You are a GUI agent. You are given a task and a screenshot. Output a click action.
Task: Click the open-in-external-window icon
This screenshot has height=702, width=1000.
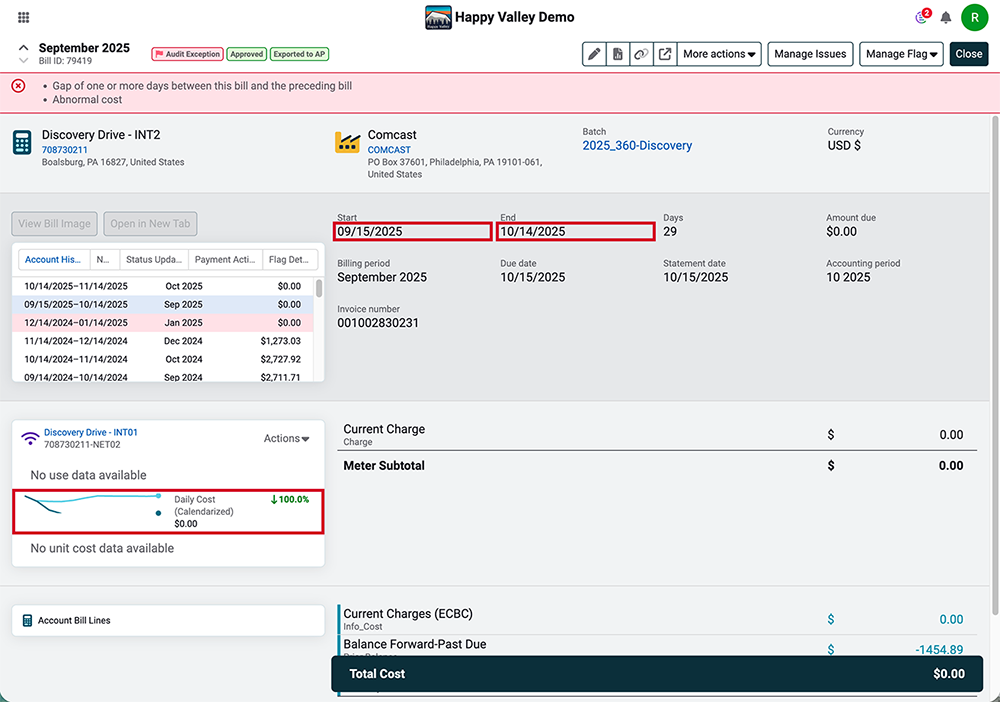tap(665, 54)
